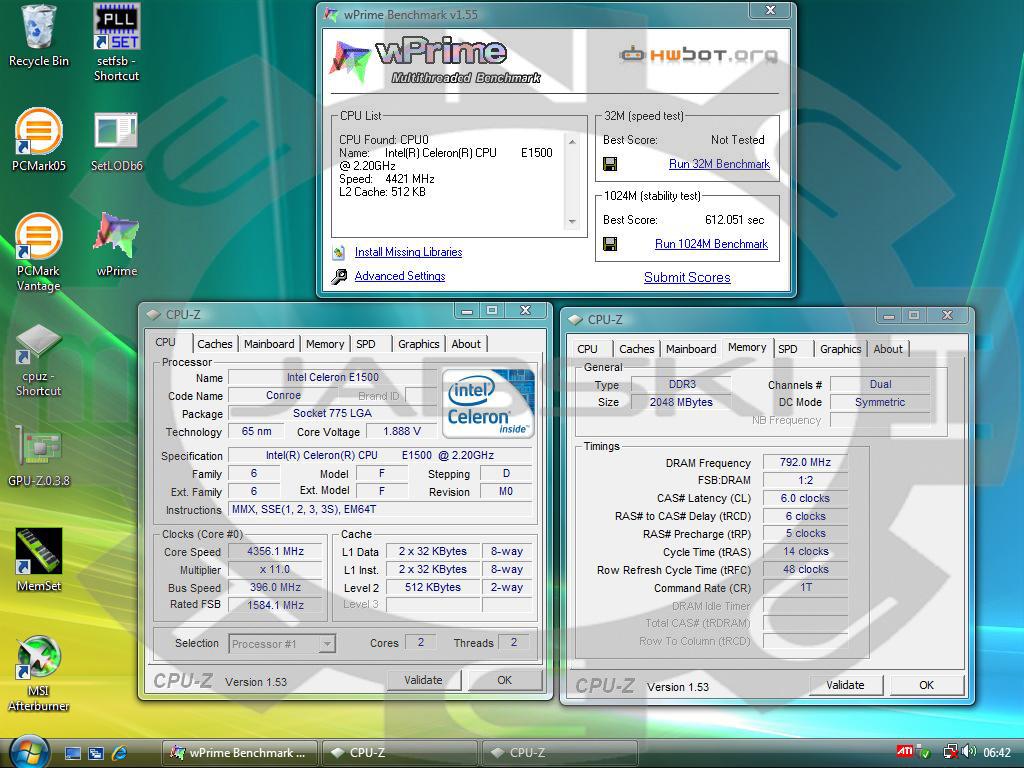Open the Processor #1 selection dropdown
Image resolution: width=1024 pixels, height=768 pixels.
click(282, 644)
